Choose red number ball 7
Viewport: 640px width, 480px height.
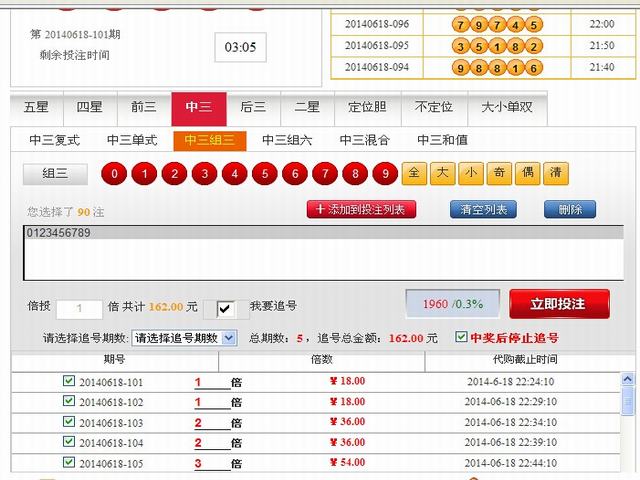point(325,173)
